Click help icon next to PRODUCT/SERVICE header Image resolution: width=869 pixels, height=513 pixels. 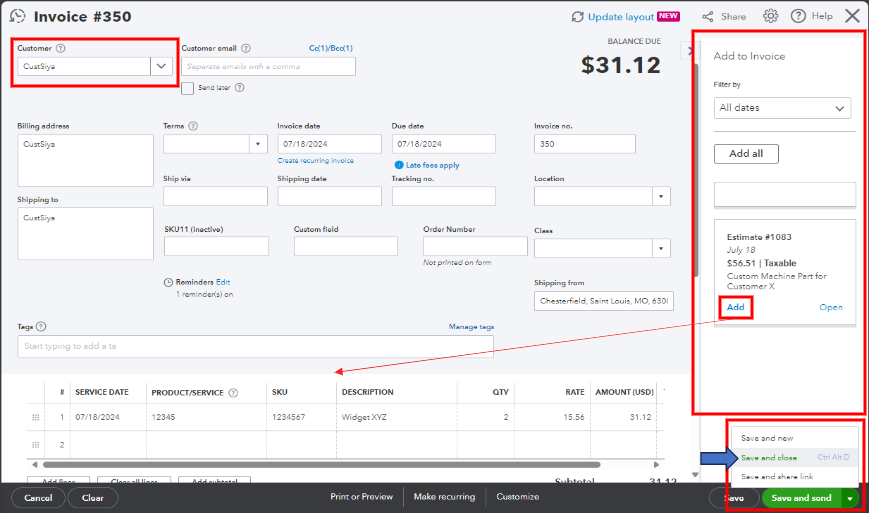point(233,393)
